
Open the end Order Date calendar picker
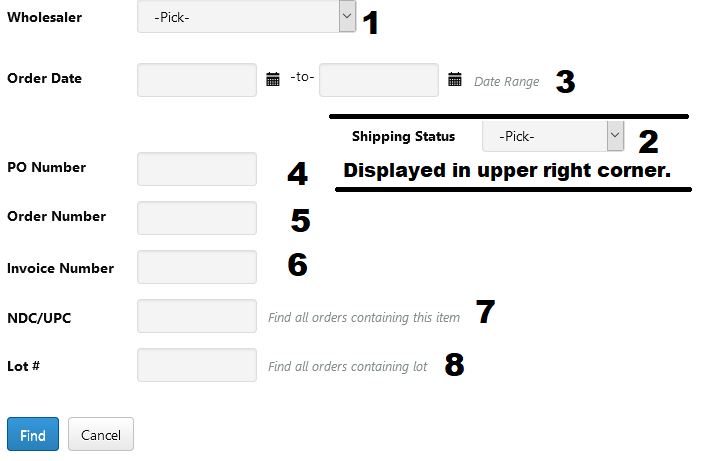(455, 79)
